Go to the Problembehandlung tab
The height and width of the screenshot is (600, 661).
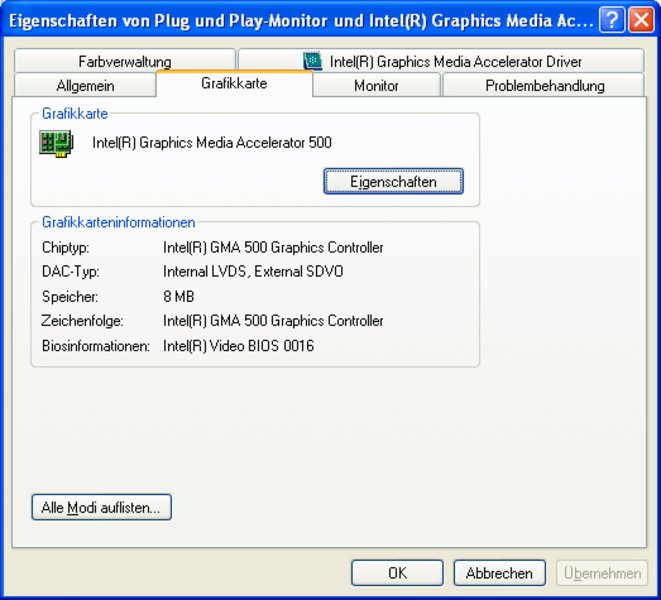(544, 86)
